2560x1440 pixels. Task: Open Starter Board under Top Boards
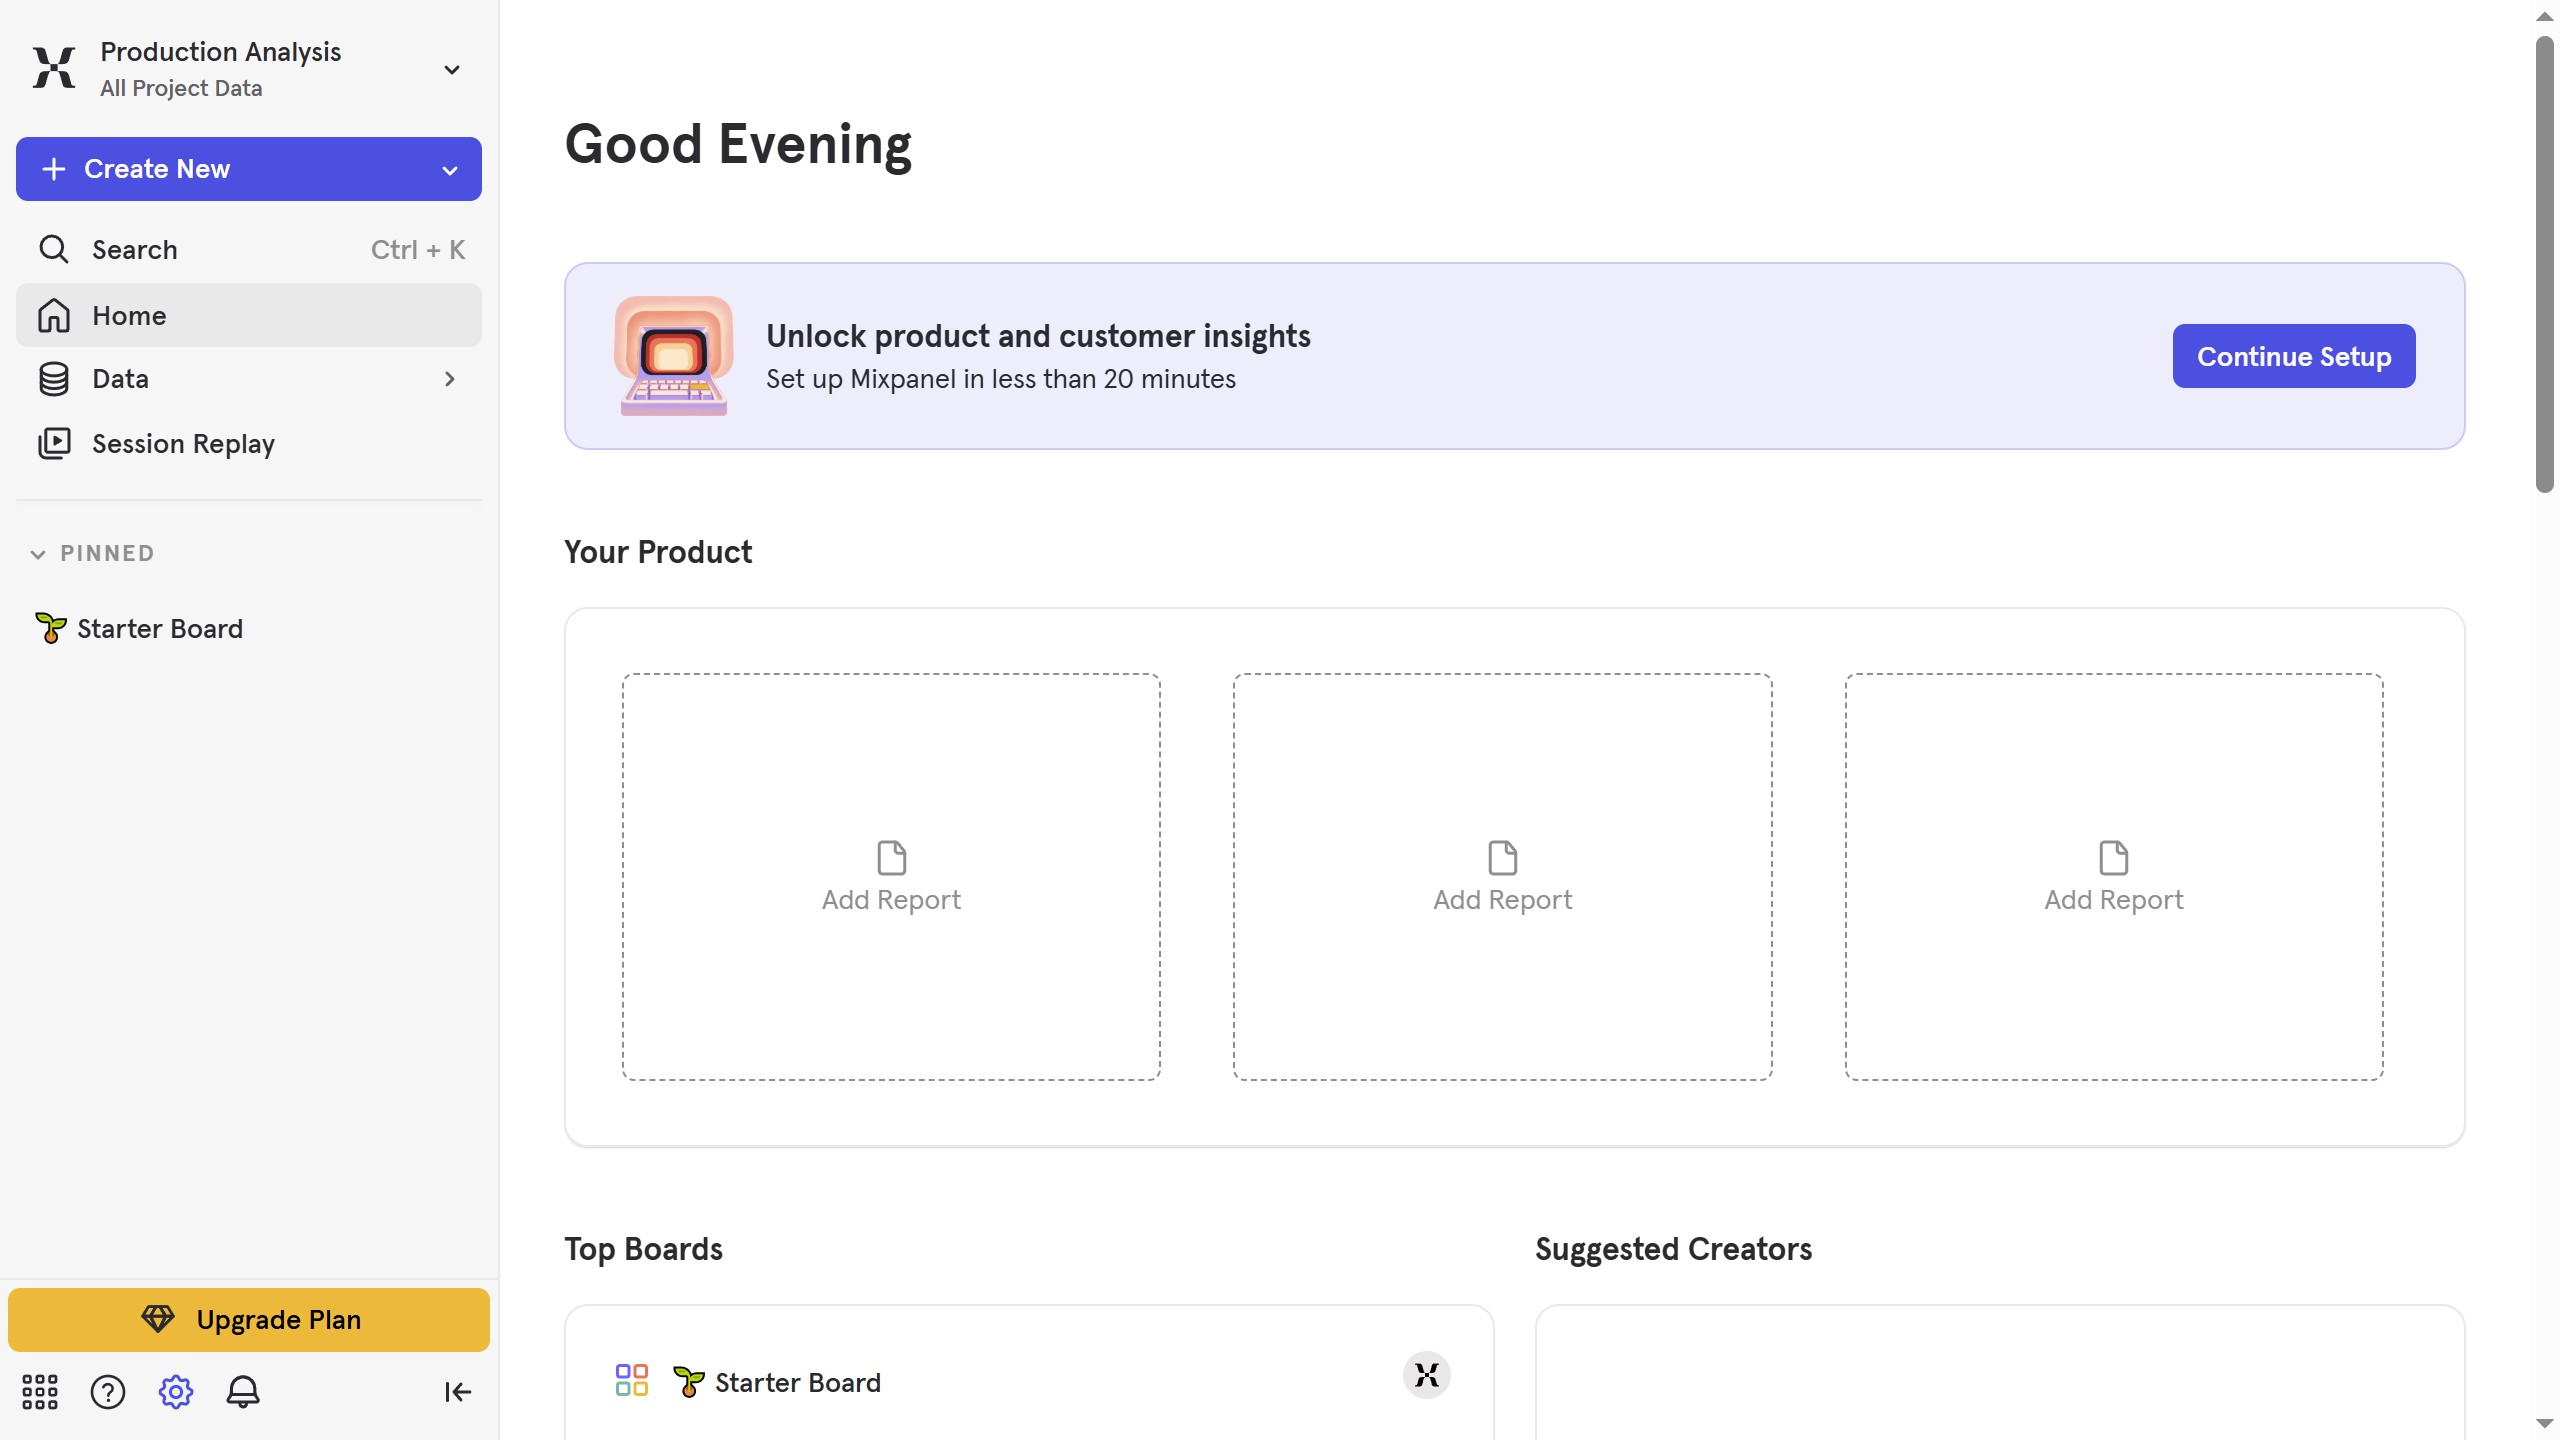click(x=797, y=1382)
